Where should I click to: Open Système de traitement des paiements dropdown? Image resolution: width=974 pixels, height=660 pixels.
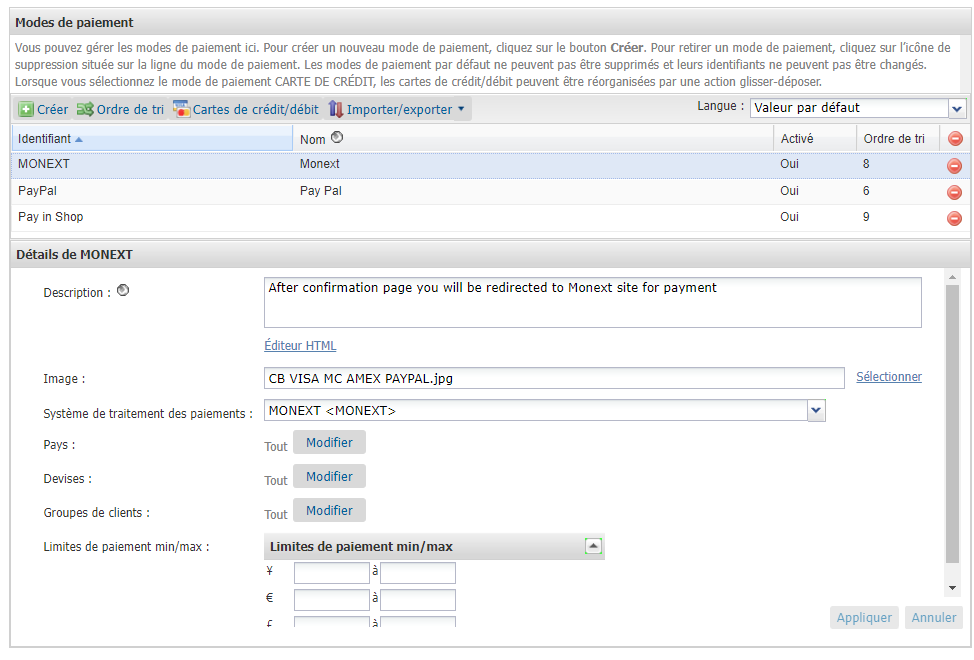(x=816, y=410)
